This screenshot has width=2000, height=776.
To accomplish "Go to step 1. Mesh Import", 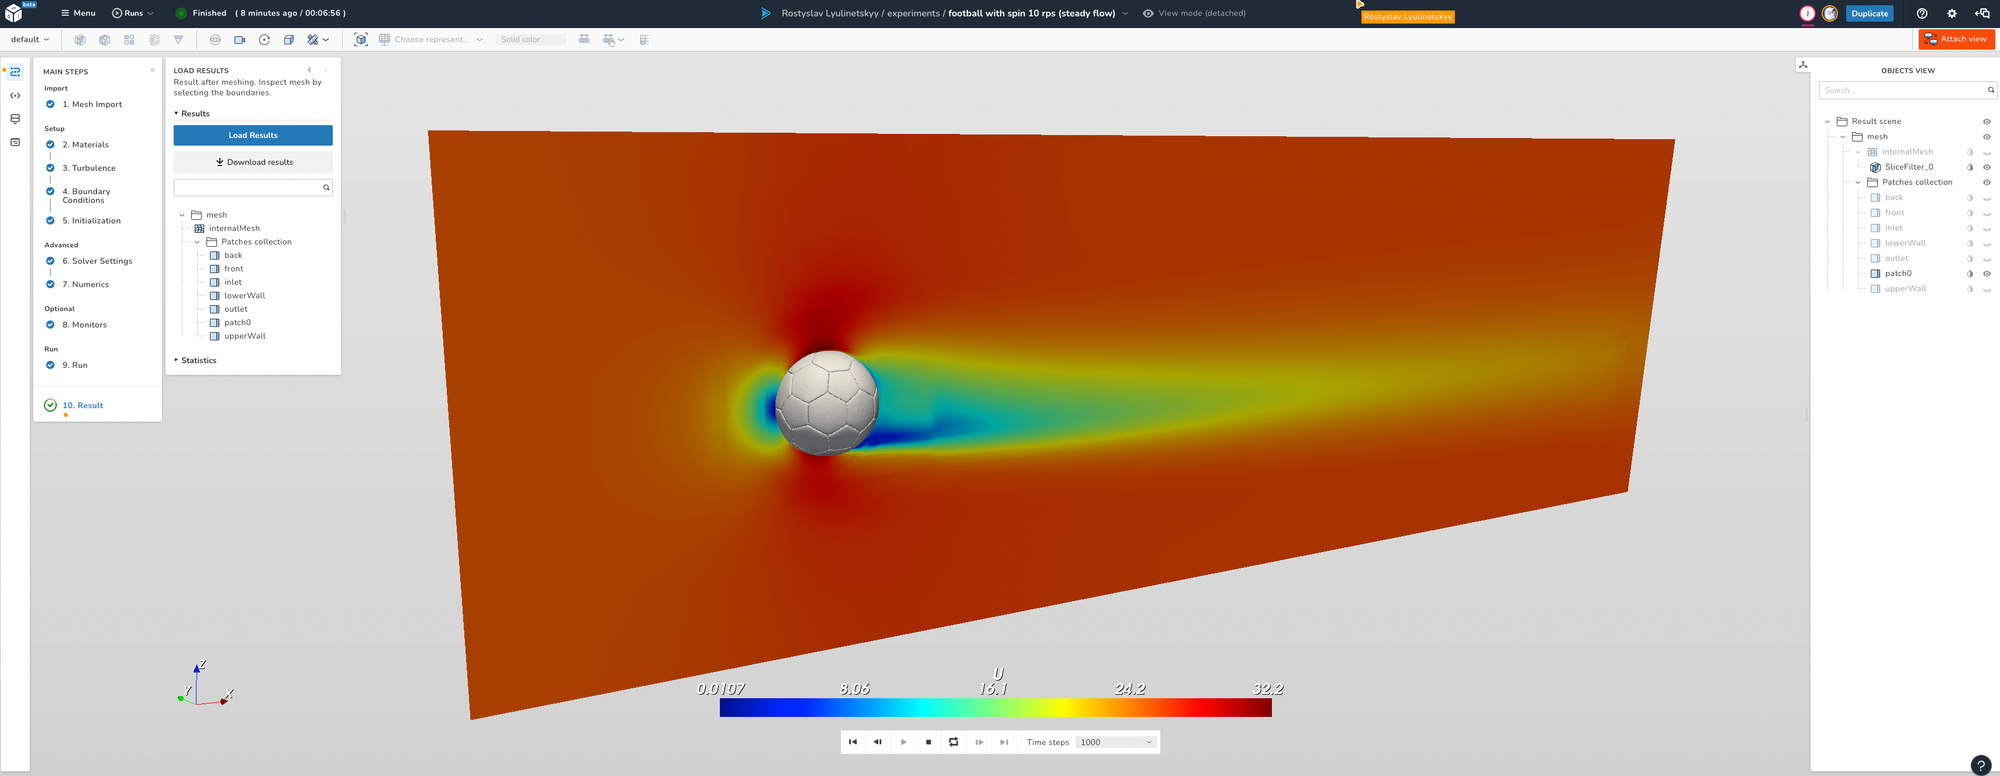I will pos(92,104).
